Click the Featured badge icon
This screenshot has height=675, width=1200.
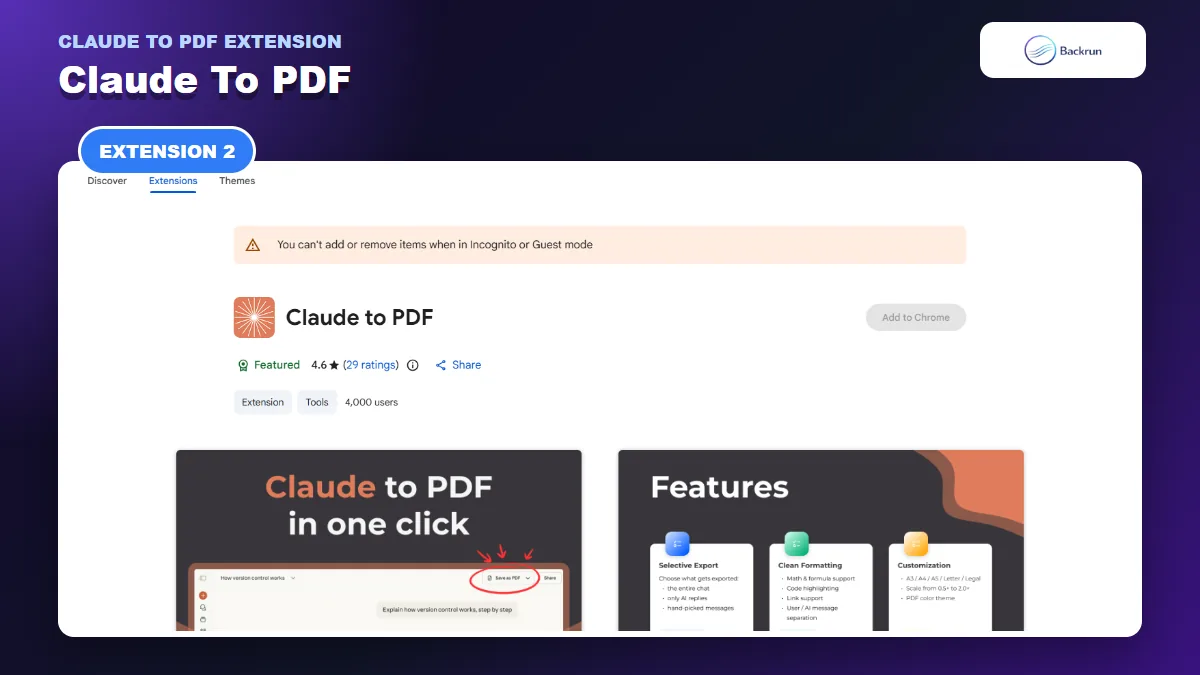point(243,365)
